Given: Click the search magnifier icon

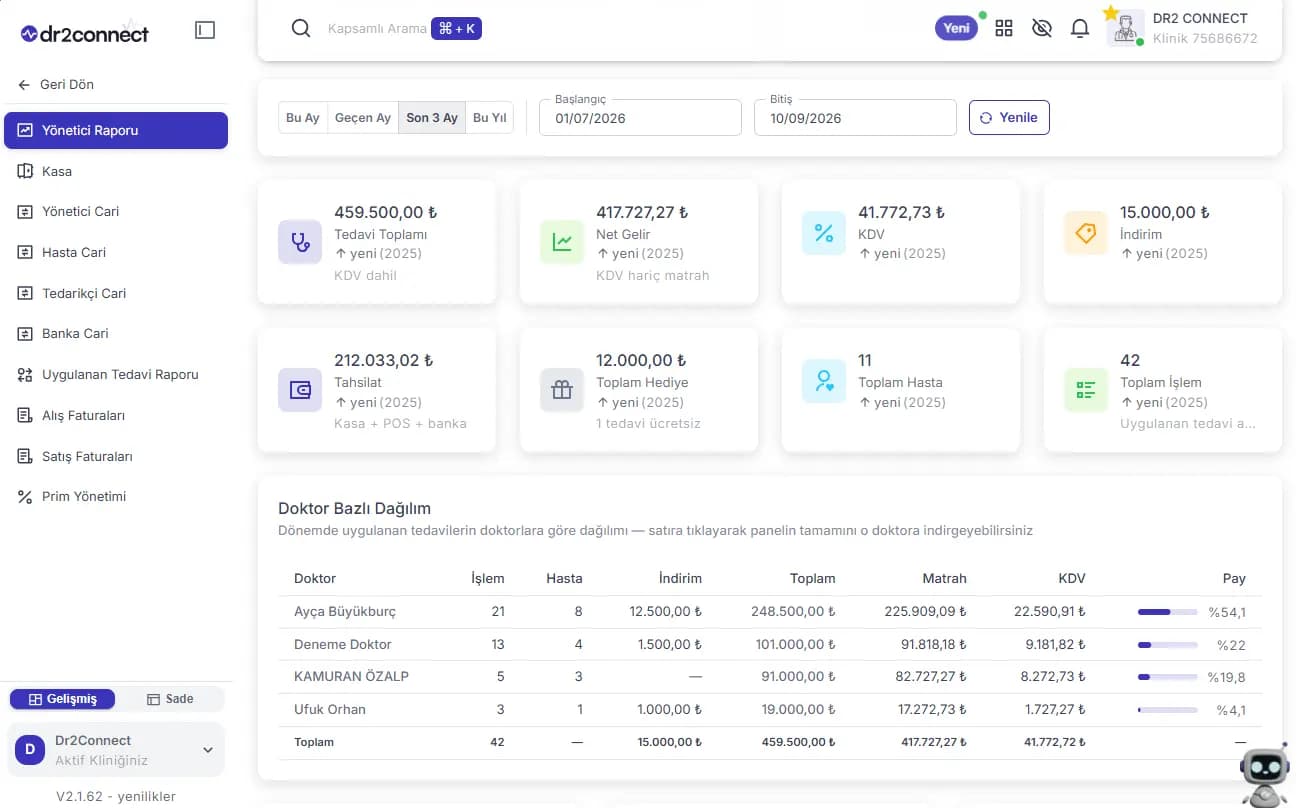Looking at the screenshot, I should point(301,28).
